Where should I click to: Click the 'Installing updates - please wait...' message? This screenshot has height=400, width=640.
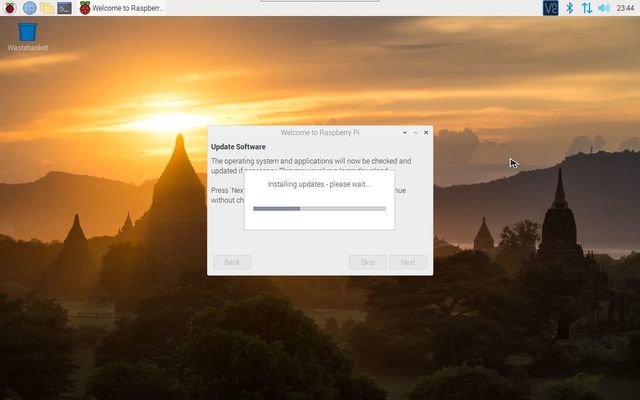click(319, 184)
